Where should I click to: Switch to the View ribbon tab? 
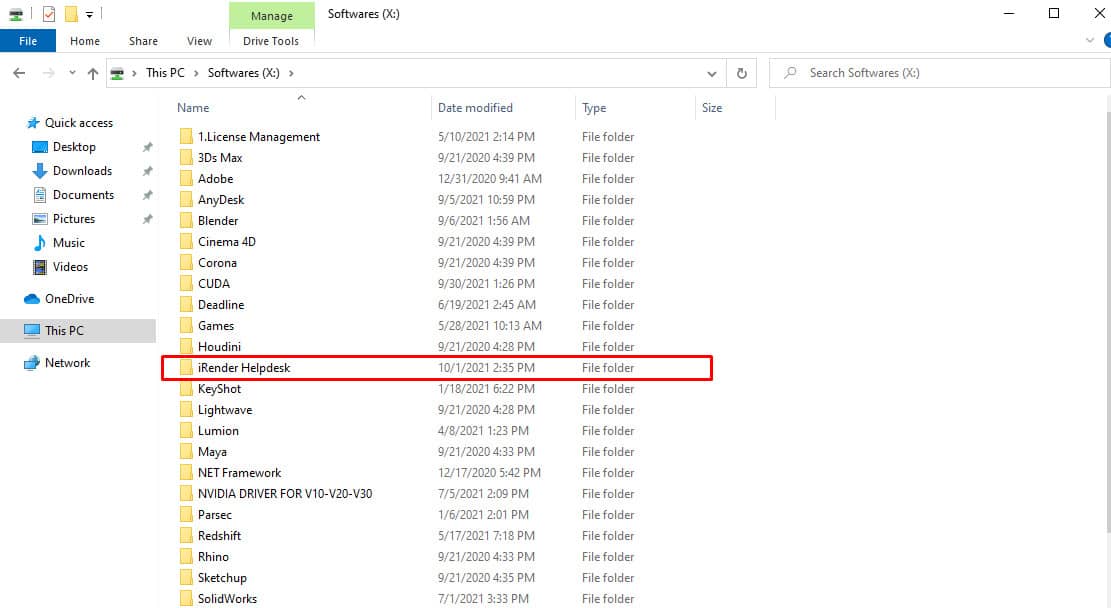pos(199,41)
